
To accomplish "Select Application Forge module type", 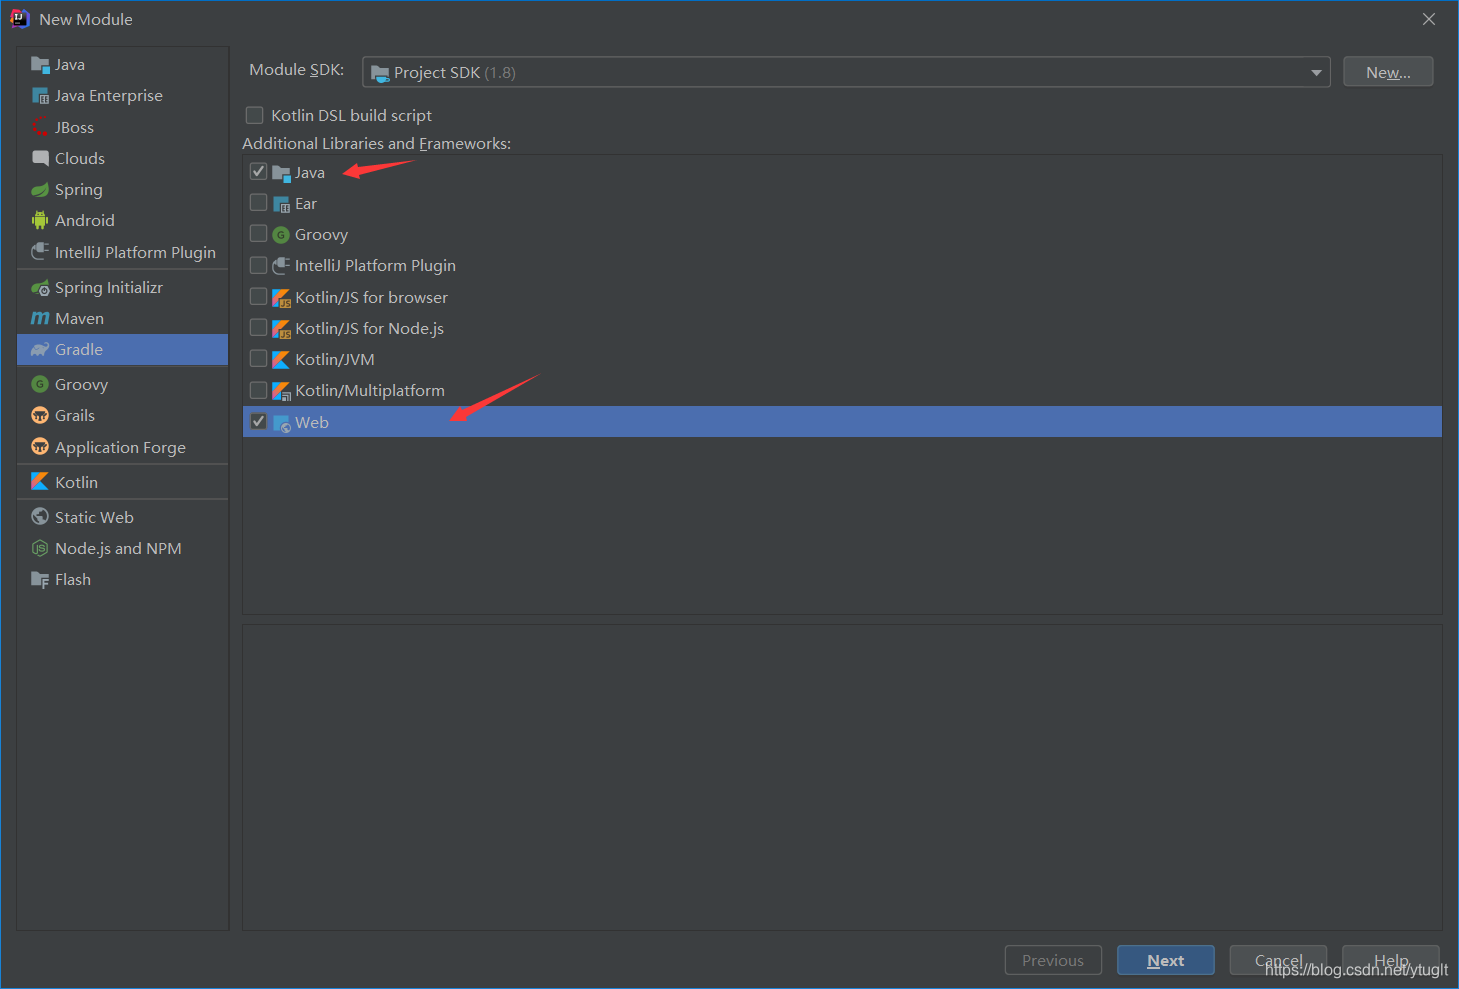I will (122, 447).
